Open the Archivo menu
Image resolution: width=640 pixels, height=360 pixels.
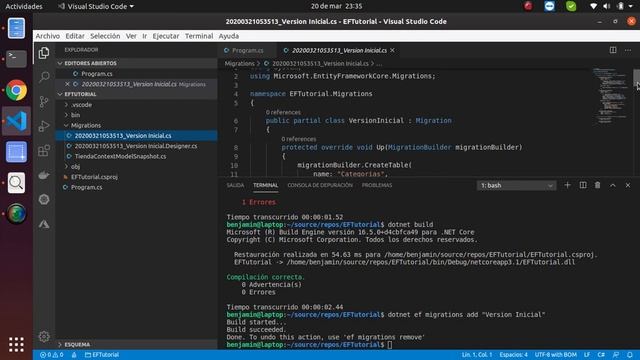point(47,36)
